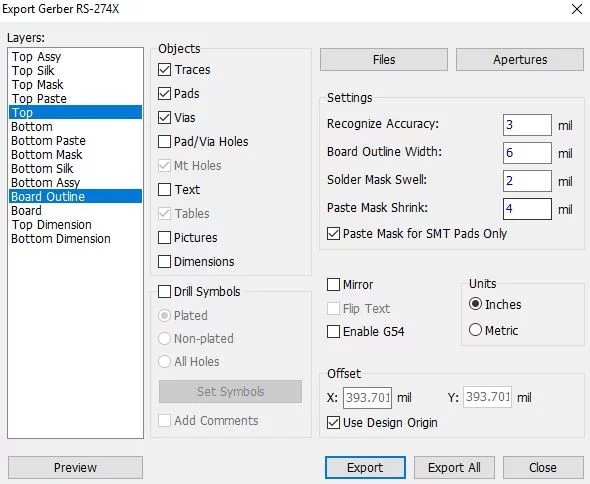590x484 pixels.
Task: Open the Files button
Action: [x=384, y=59]
